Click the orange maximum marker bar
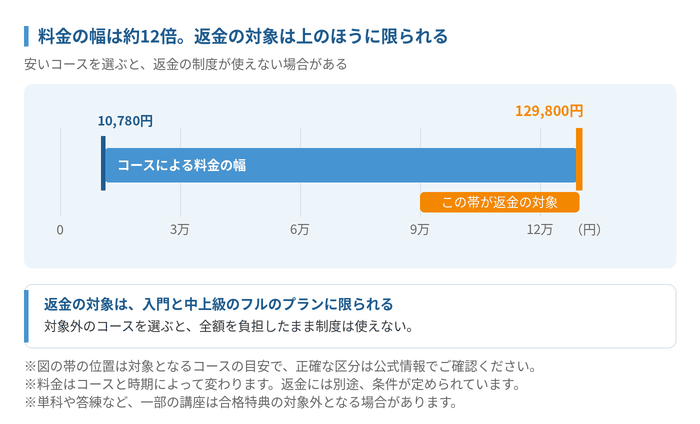The height and width of the screenshot is (424, 700). point(579,159)
